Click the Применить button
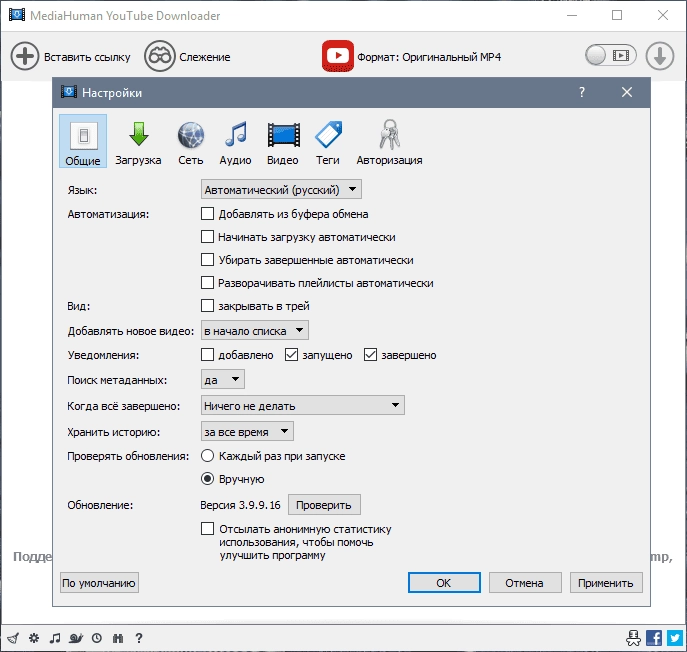 click(606, 583)
